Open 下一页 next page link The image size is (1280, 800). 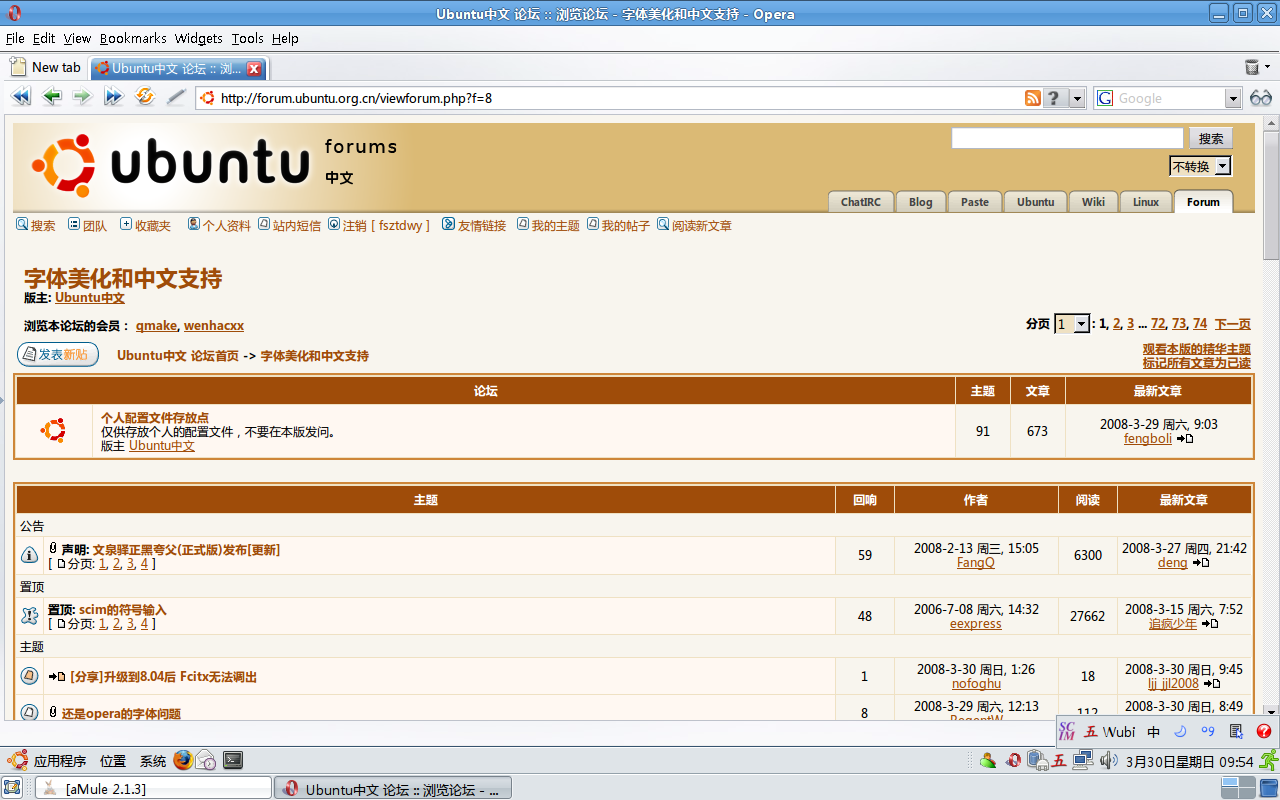click(x=1232, y=324)
